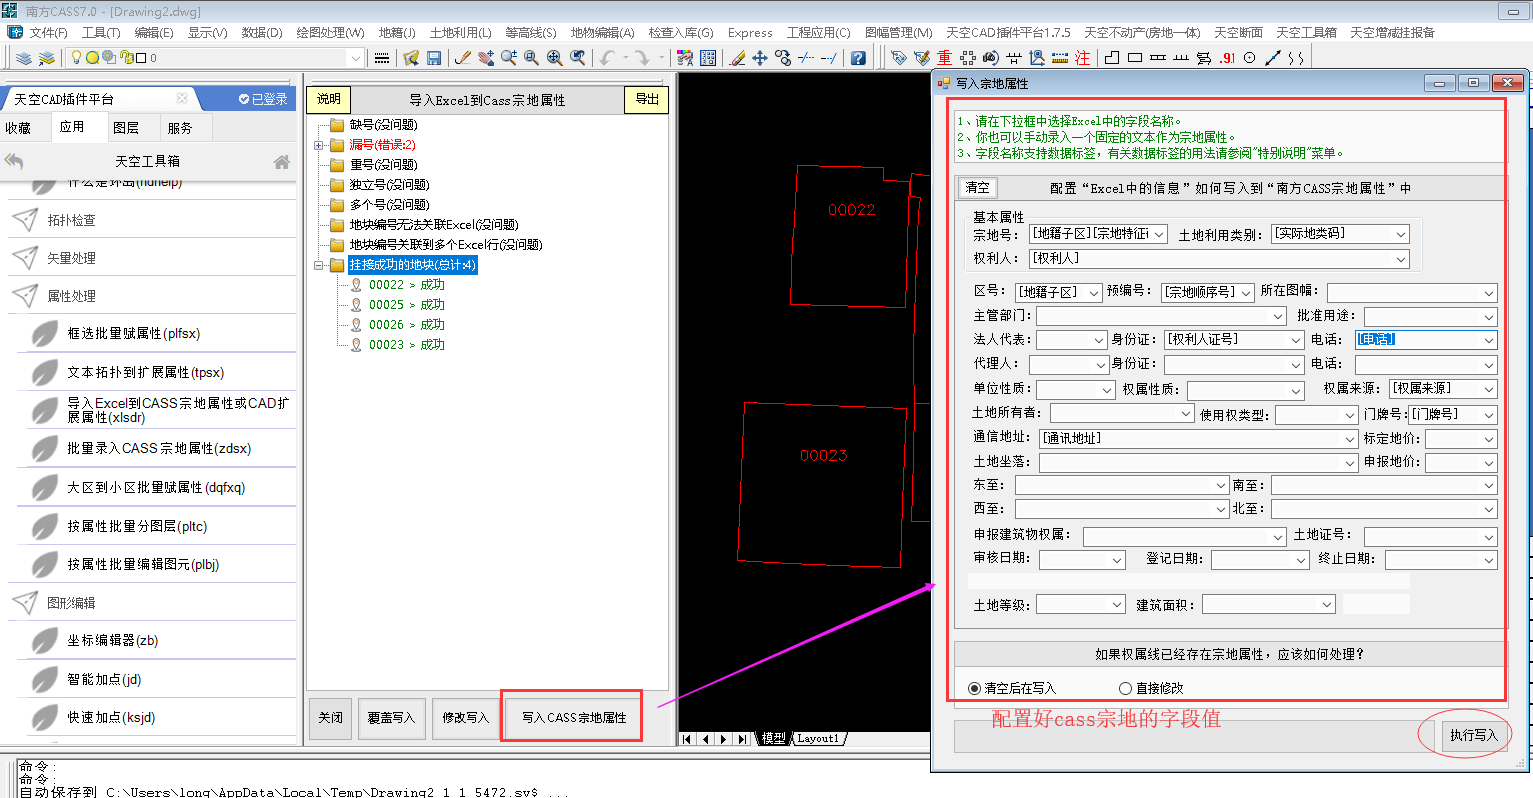Click the 执行写入 button

click(x=1473, y=735)
